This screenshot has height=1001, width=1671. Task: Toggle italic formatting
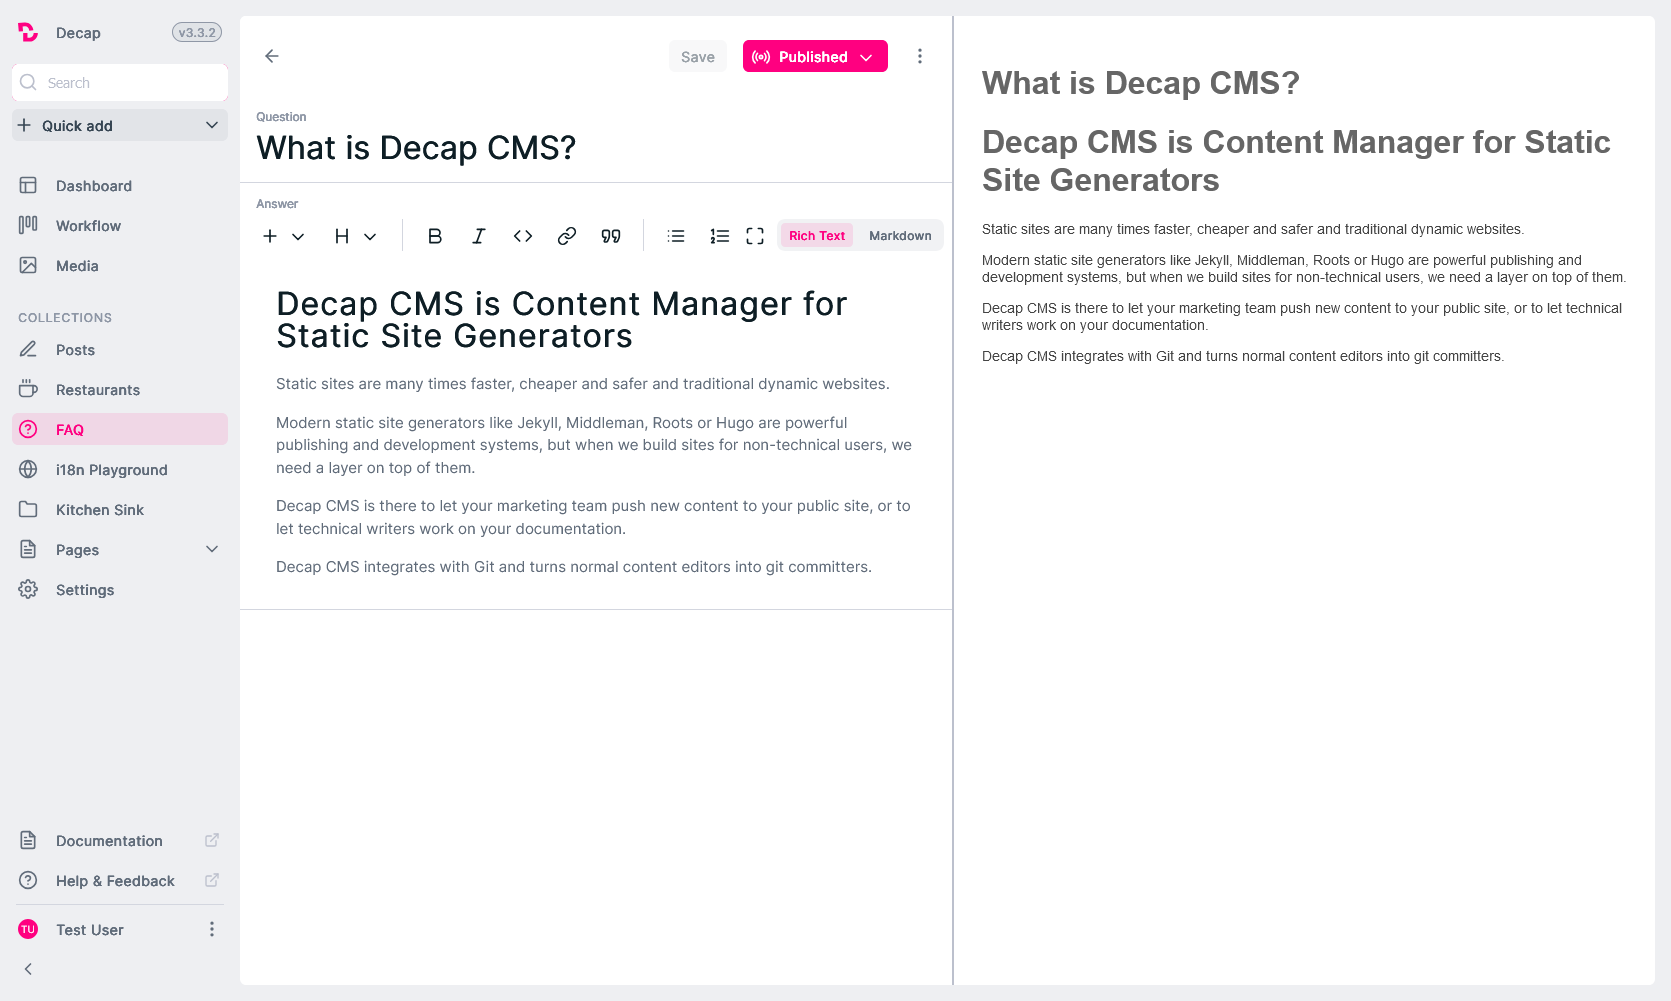[x=479, y=236]
